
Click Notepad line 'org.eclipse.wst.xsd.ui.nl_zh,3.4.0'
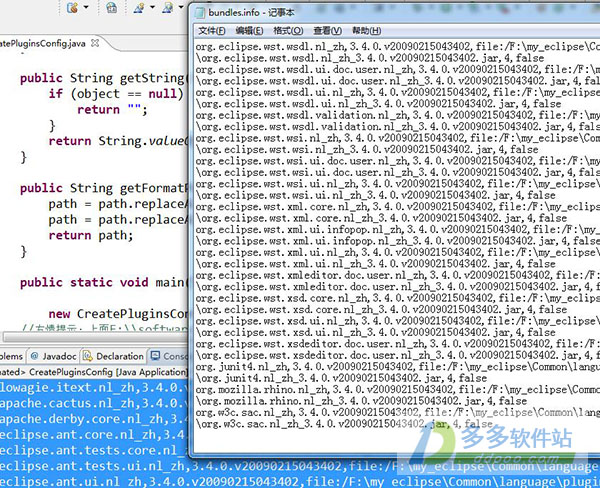tap(398, 321)
